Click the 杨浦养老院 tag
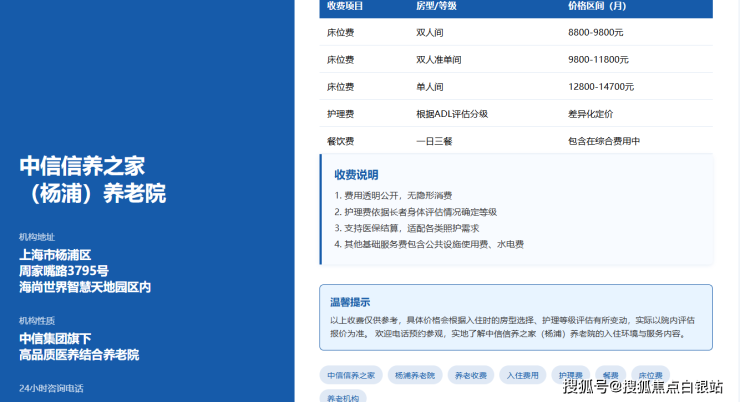This screenshot has height=402, width=740. click(x=415, y=375)
